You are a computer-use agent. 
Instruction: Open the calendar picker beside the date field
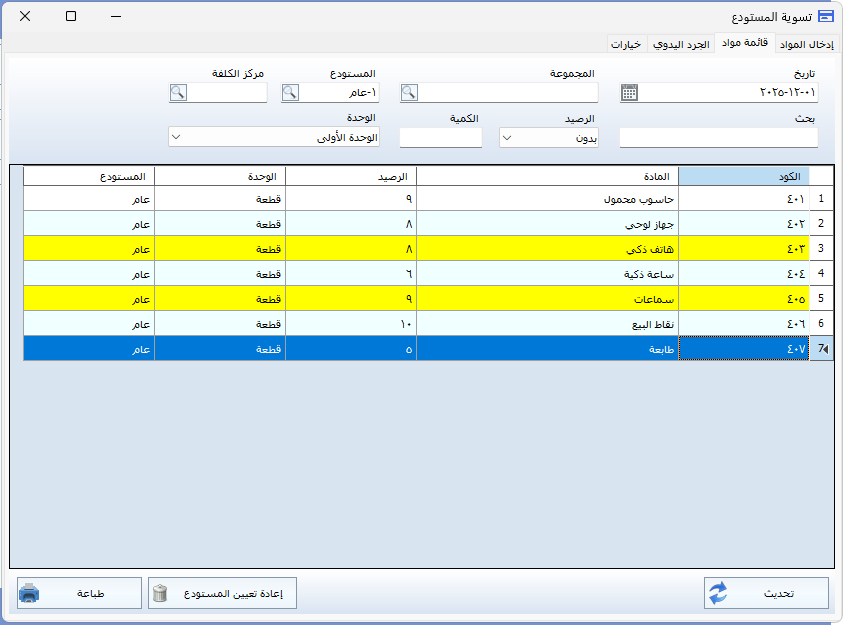coord(629,93)
